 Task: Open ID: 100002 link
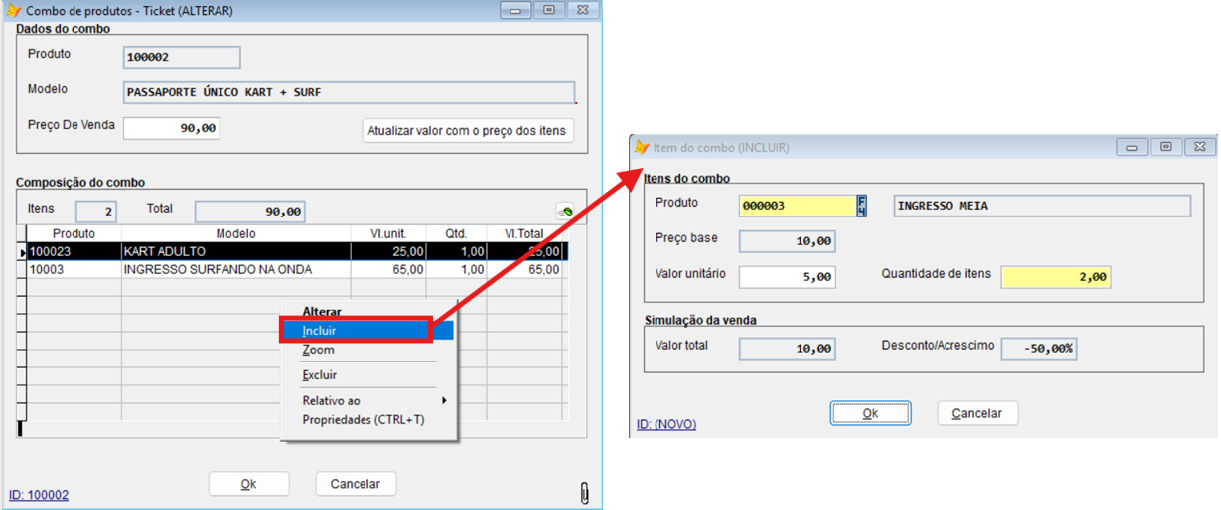[x=39, y=495]
